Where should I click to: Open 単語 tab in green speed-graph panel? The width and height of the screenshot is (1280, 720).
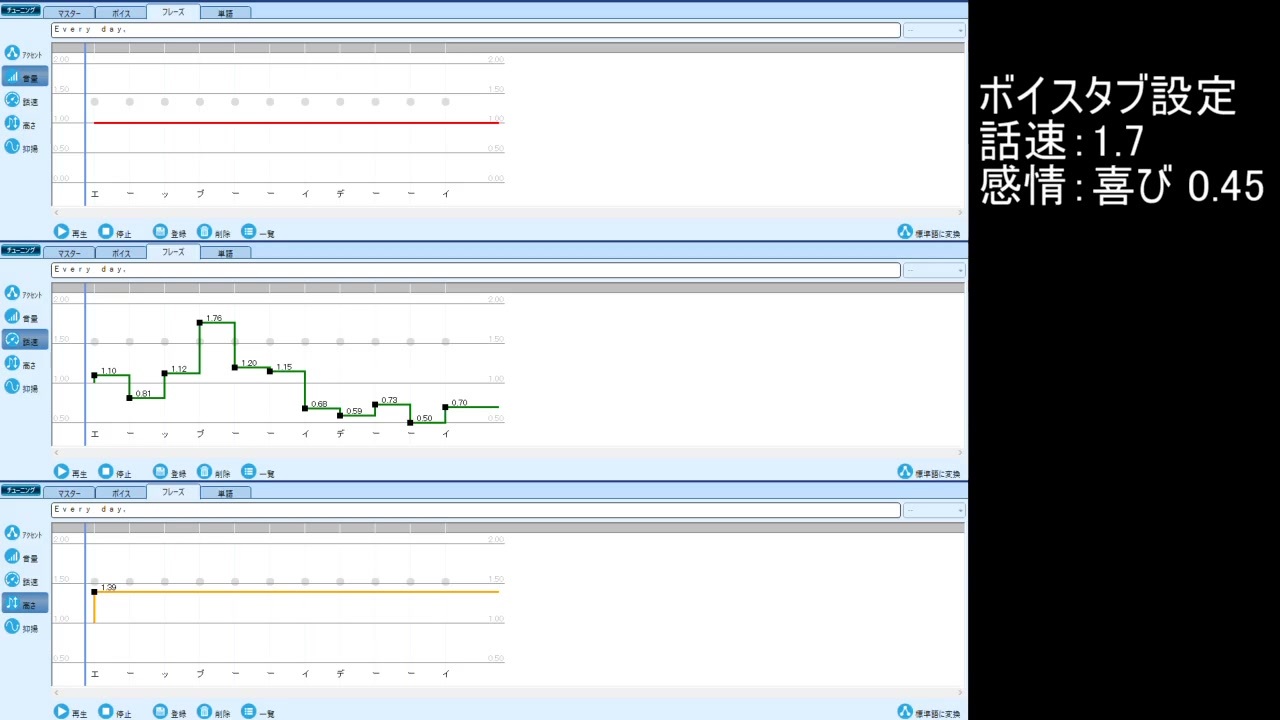pos(225,253)
